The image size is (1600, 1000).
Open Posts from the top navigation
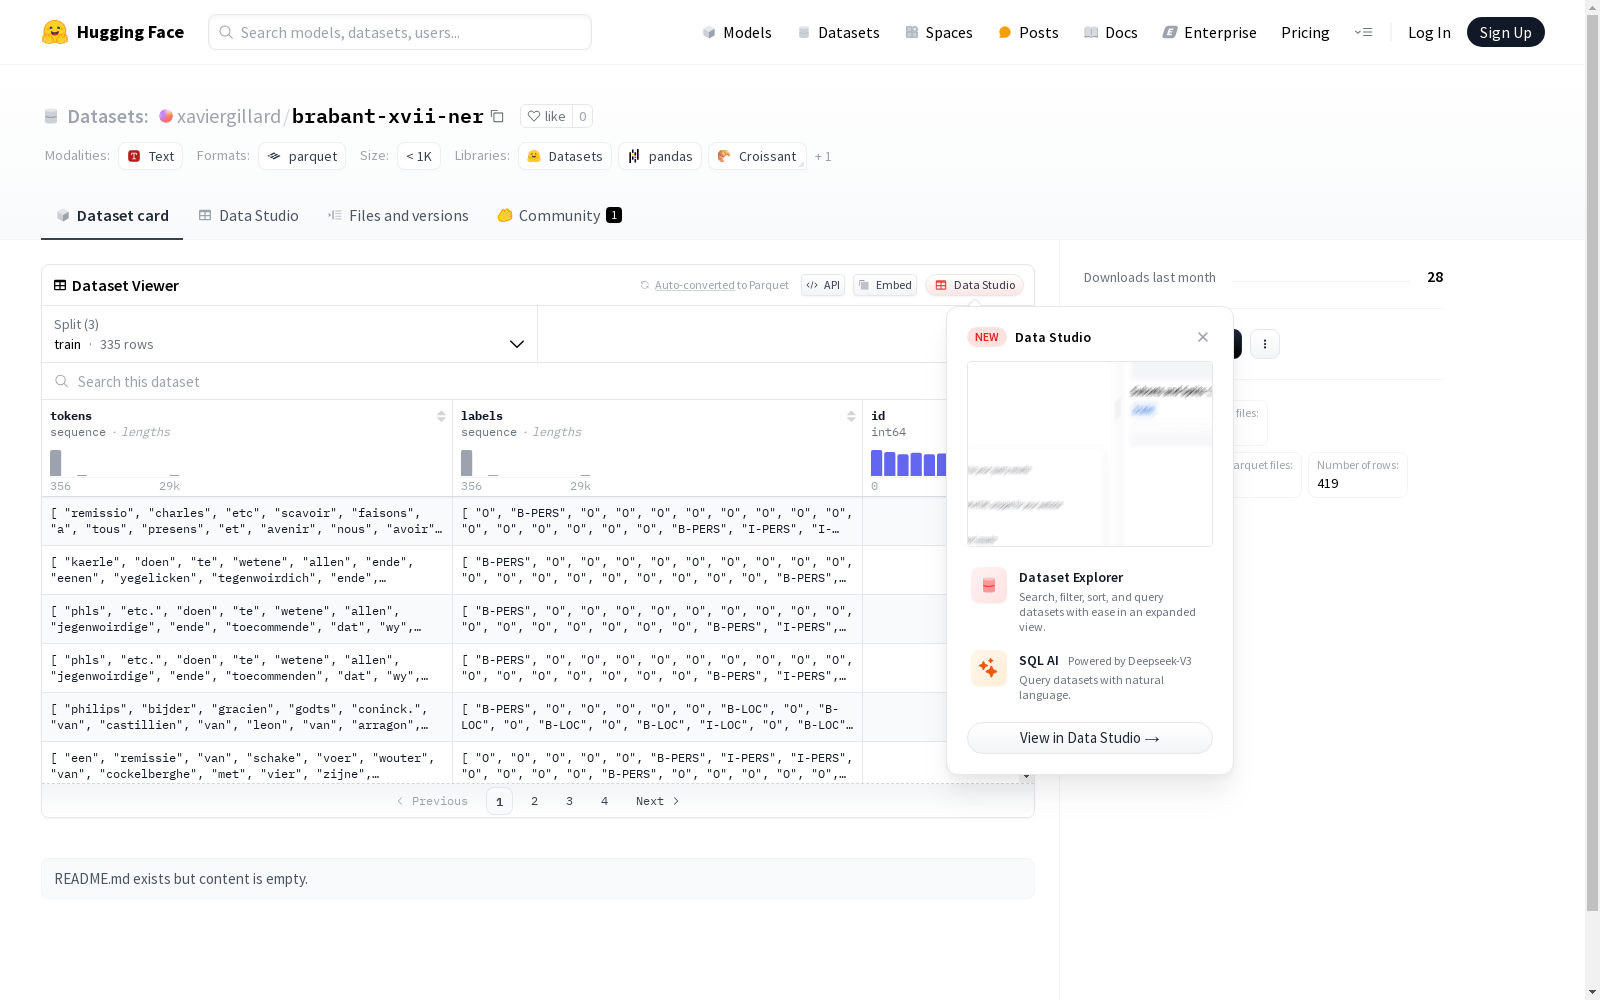1028,32
